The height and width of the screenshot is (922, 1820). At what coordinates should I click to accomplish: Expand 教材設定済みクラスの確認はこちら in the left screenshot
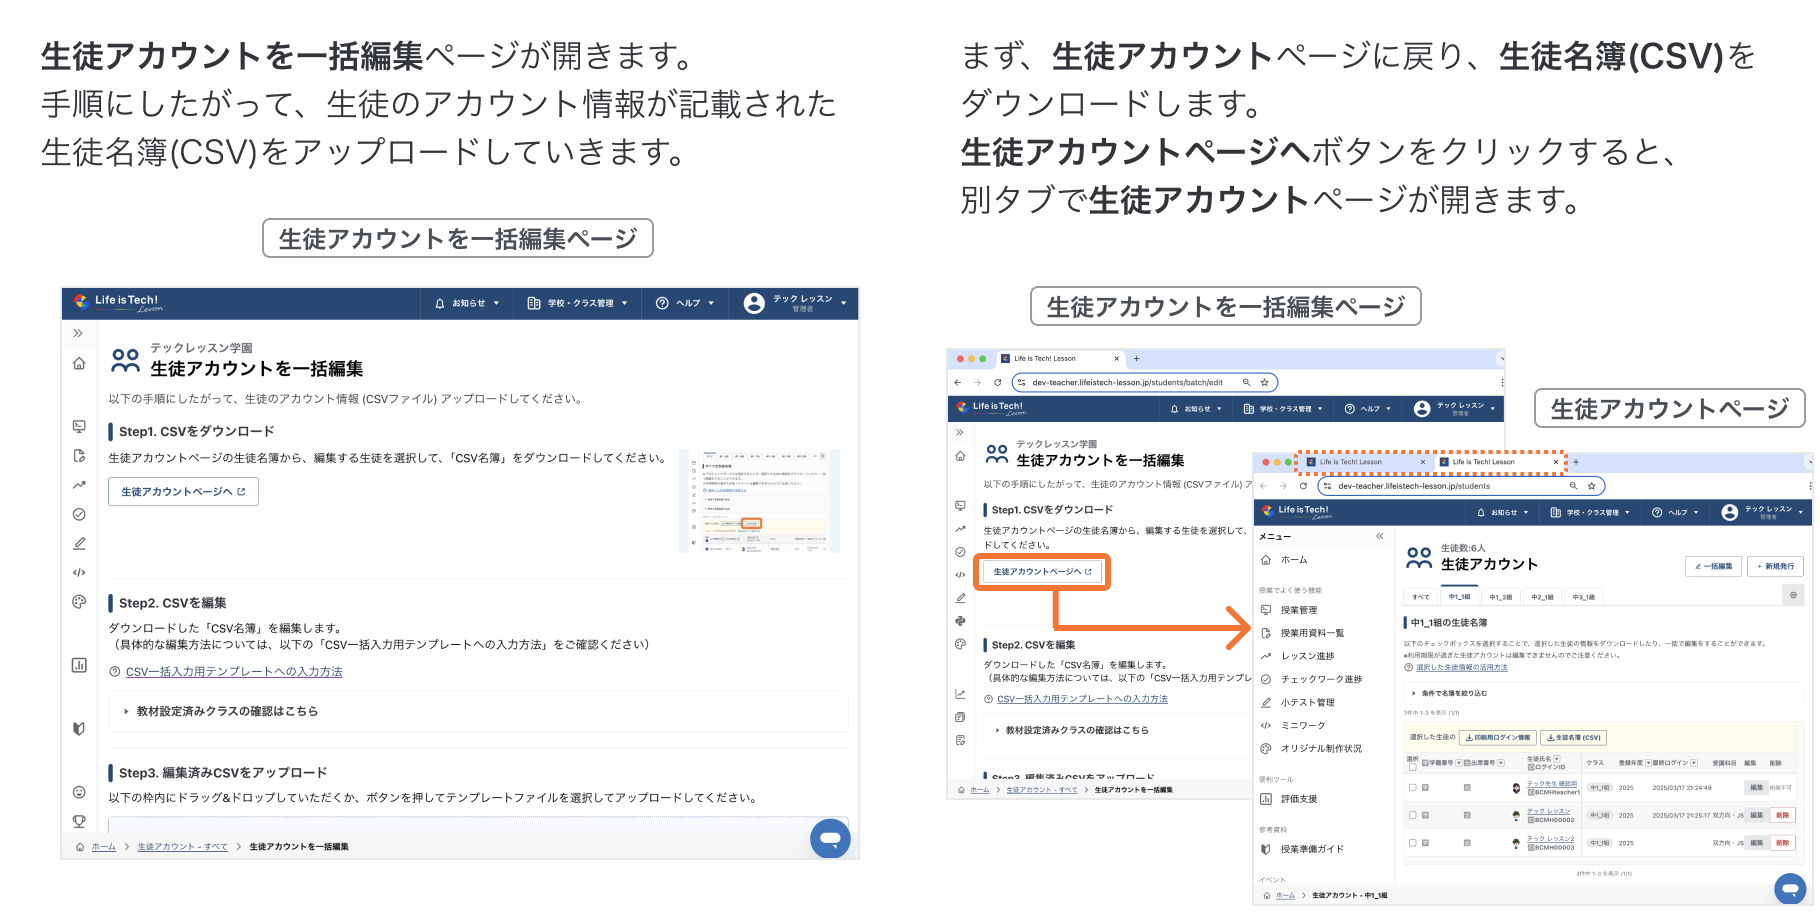click(x=227, y=711)
